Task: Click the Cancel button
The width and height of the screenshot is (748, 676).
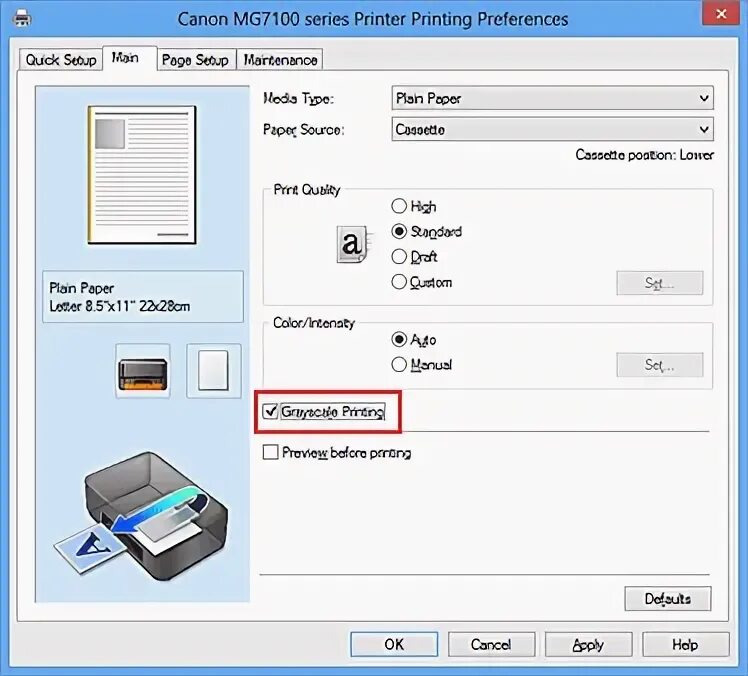Action: point(491,645)
